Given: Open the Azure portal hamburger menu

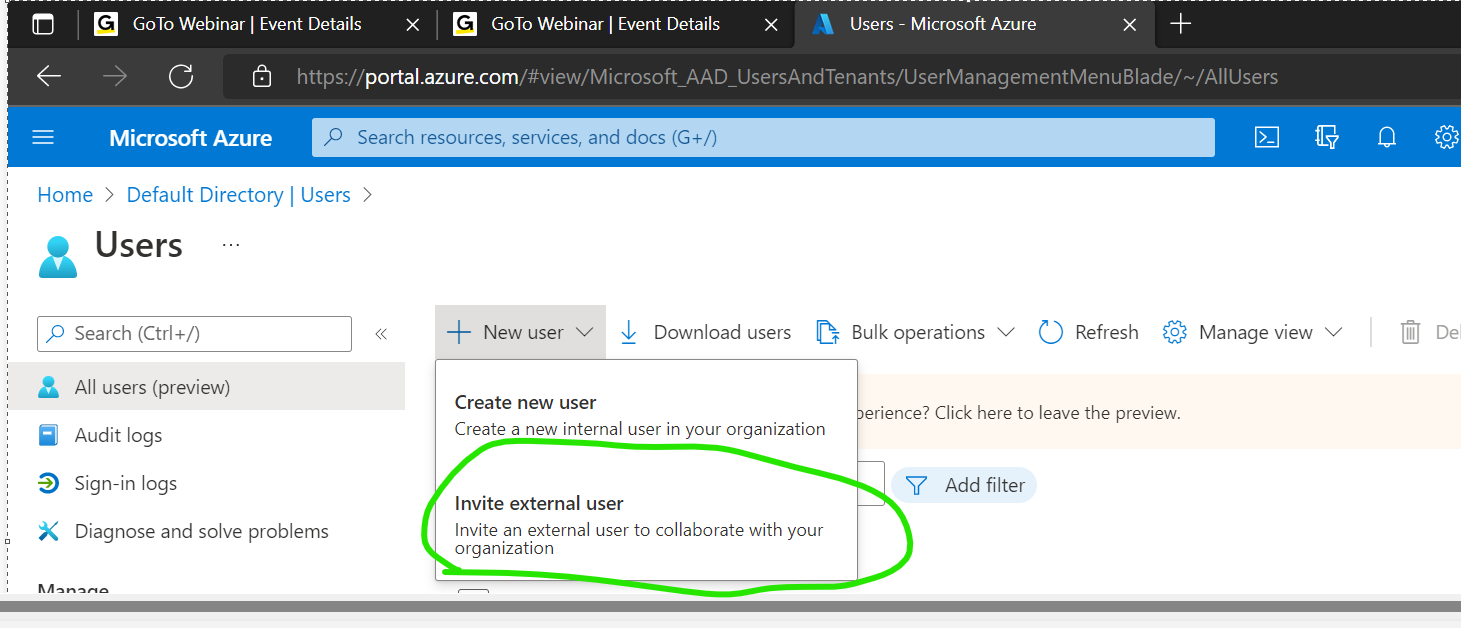Looking at the screenshot, I should tap(43, 137).
